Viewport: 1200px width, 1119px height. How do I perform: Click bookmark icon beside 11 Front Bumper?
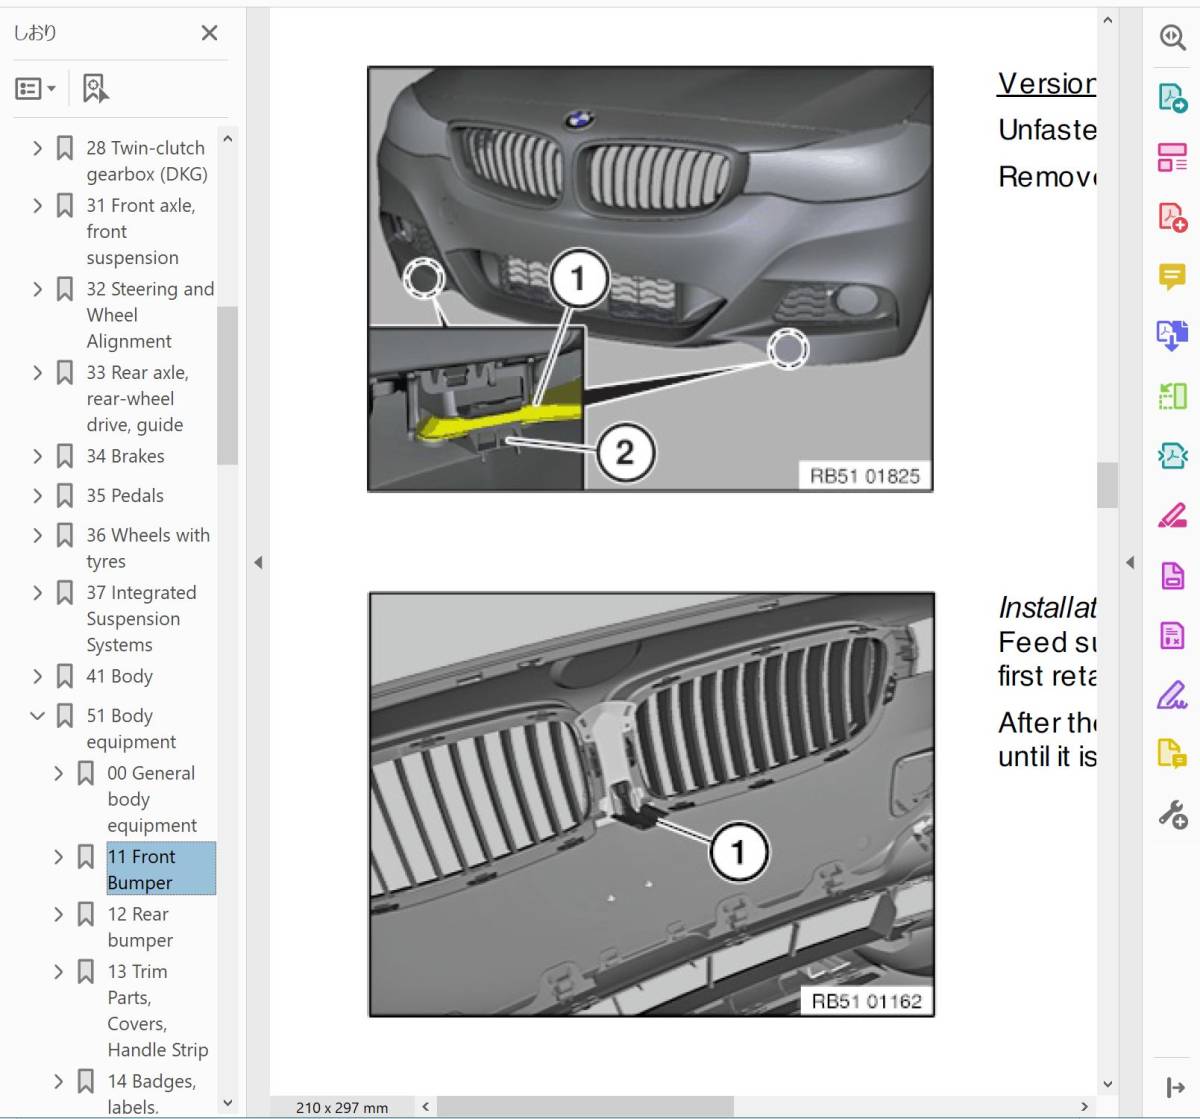tap(86, 857)
